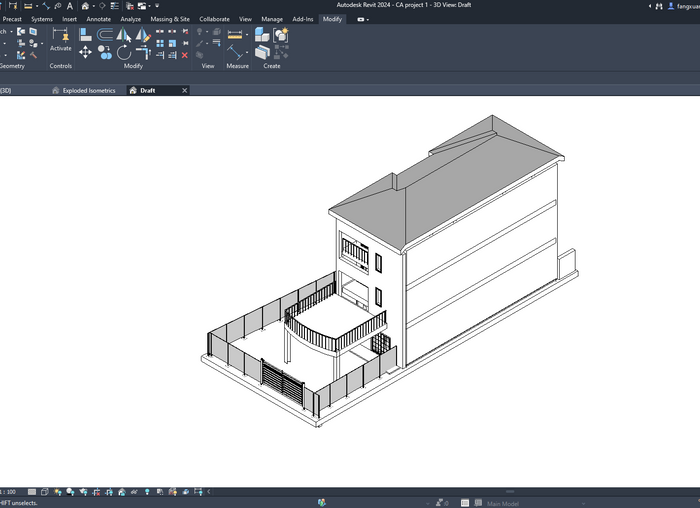Screen dimensions: 700x508
Task: Click Split with Gap tool
Action: [172, 32]
